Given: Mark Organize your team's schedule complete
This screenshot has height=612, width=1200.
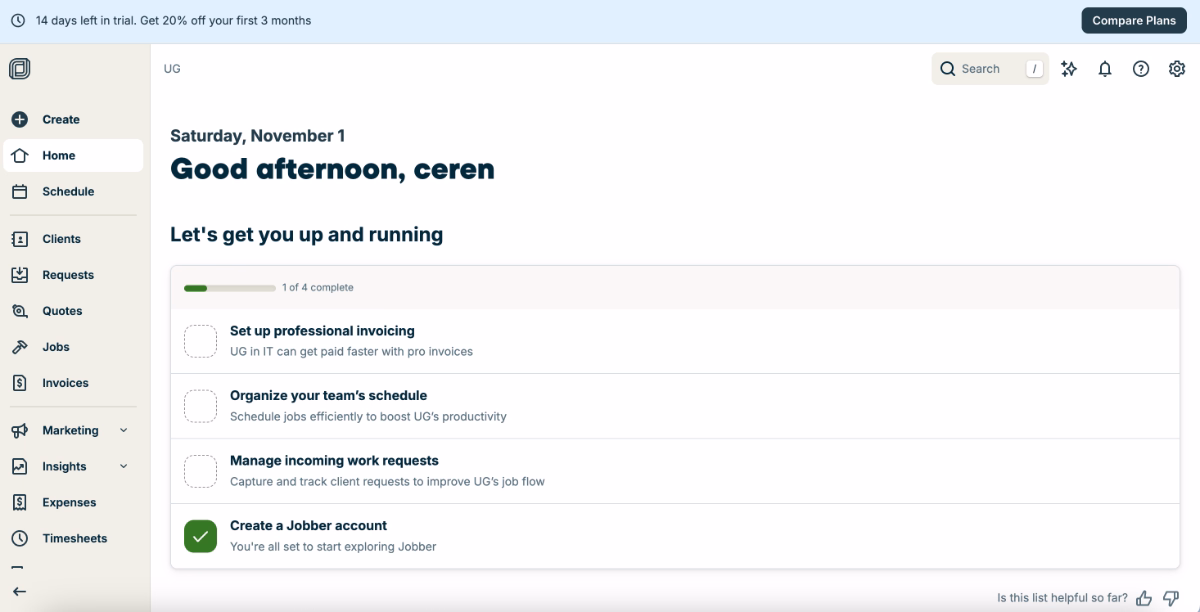Looking at the screenshot, I should click(200, 406).
